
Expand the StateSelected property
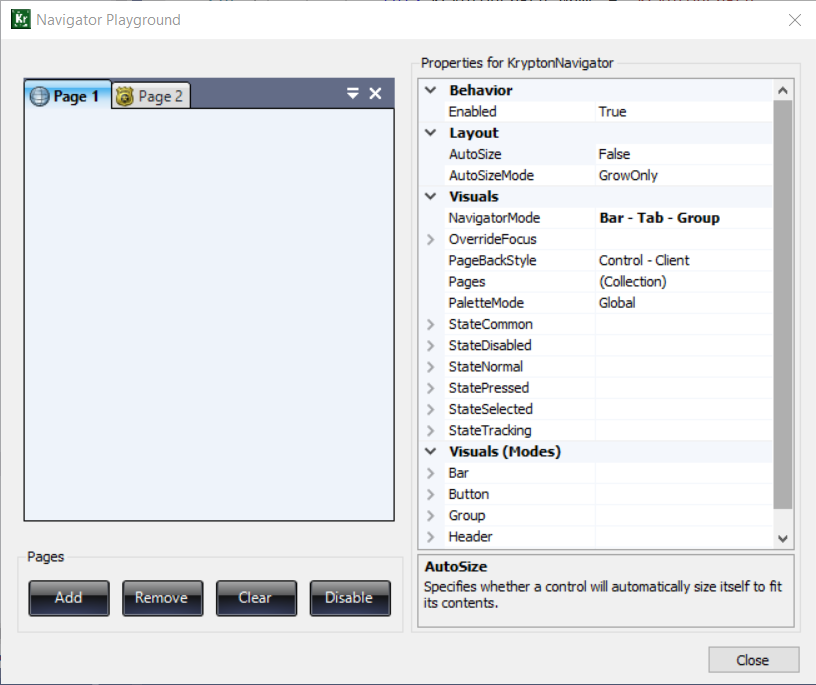(x=430, y=409)
